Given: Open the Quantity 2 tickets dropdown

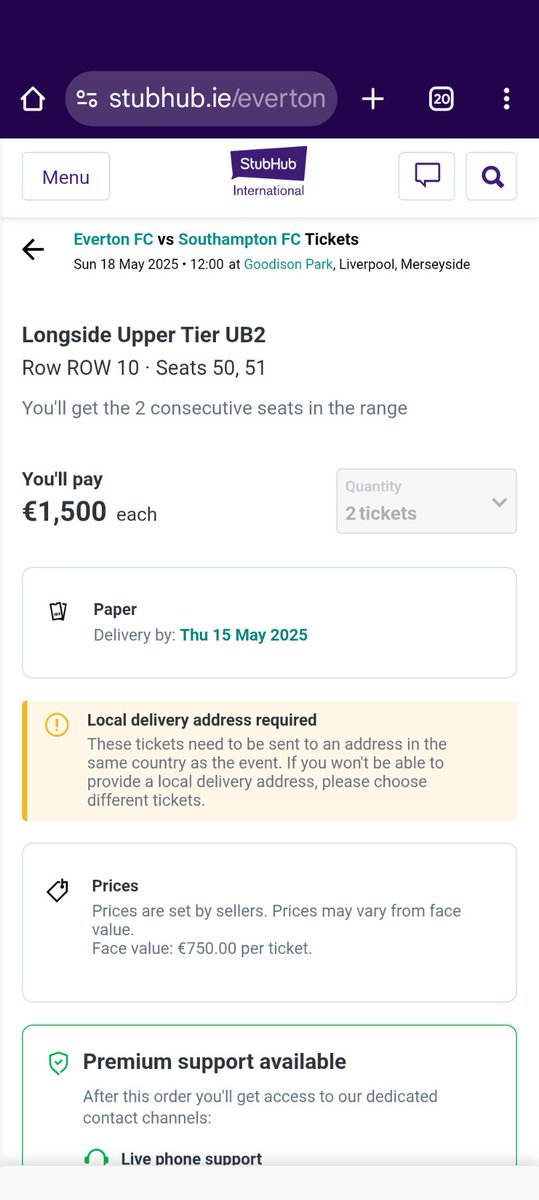Looking at the screenshot, I should [x=427, y=501].
